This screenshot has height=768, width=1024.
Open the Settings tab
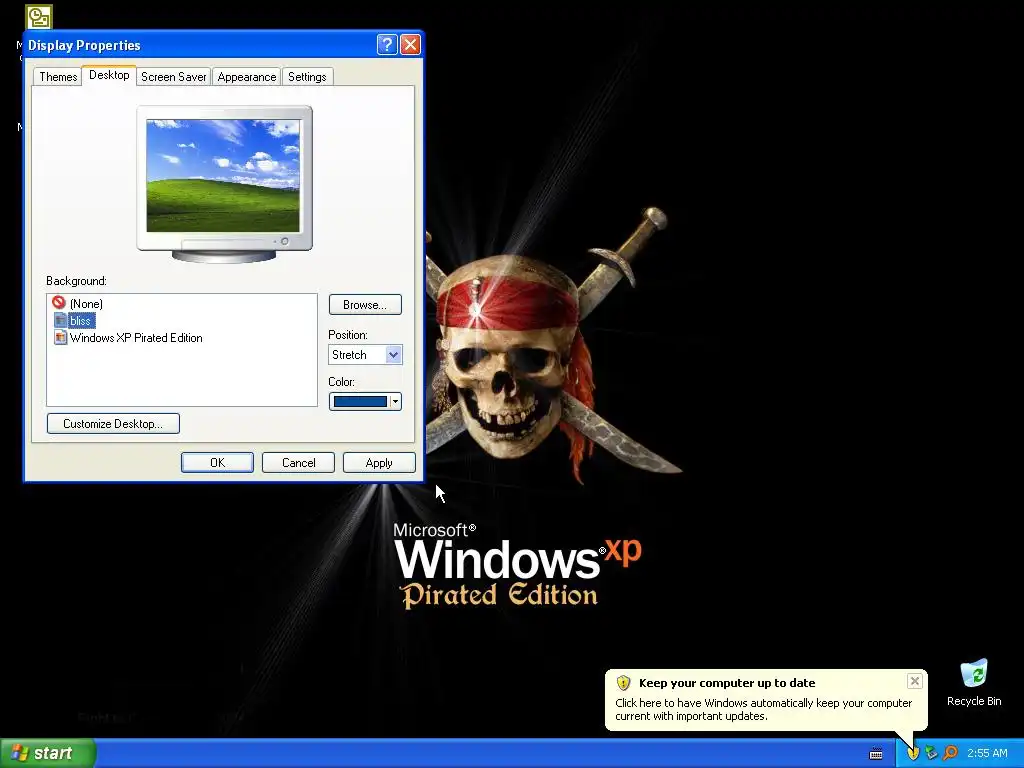[x=307, y=76]
